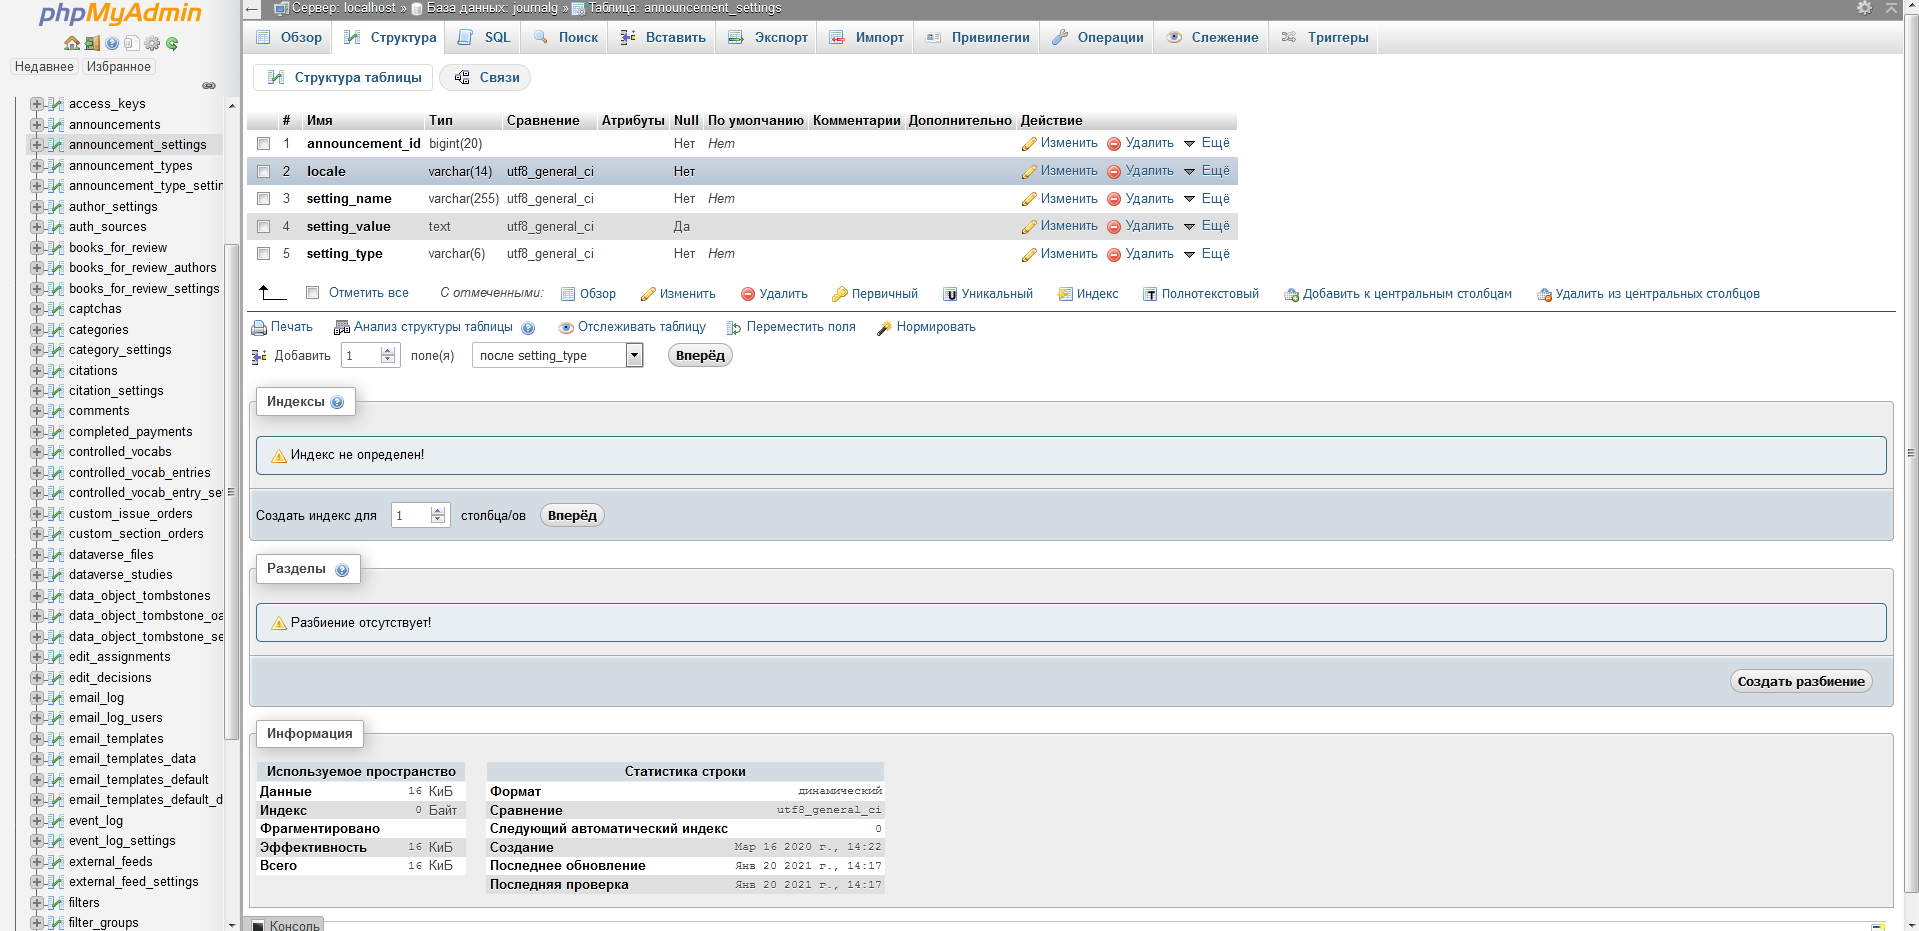The image size is (1919, 931).
Task: Click Недавнее button in sidebar
Action: click(44, 67)
